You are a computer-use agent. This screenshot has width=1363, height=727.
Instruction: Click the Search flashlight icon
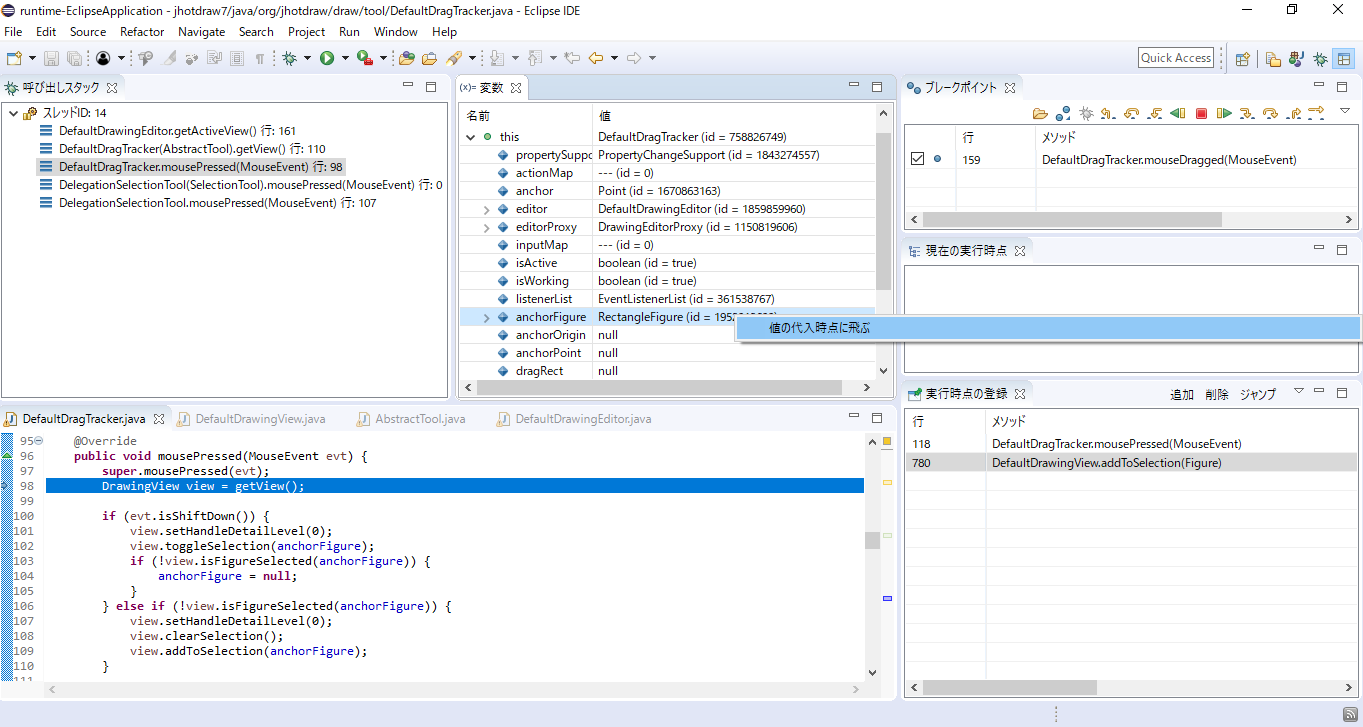coord(454,58)
